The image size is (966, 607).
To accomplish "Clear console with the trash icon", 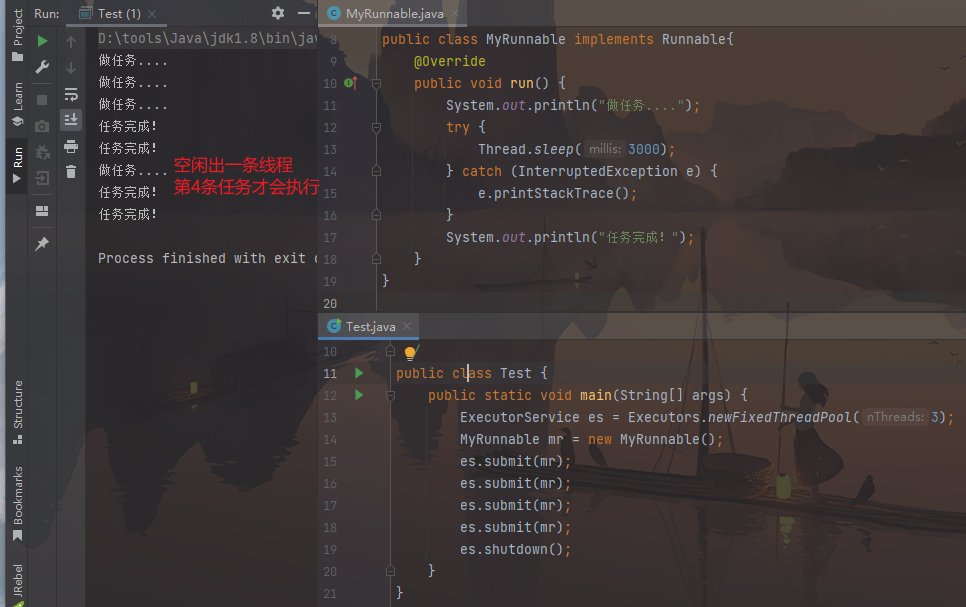I will point(71,172).
